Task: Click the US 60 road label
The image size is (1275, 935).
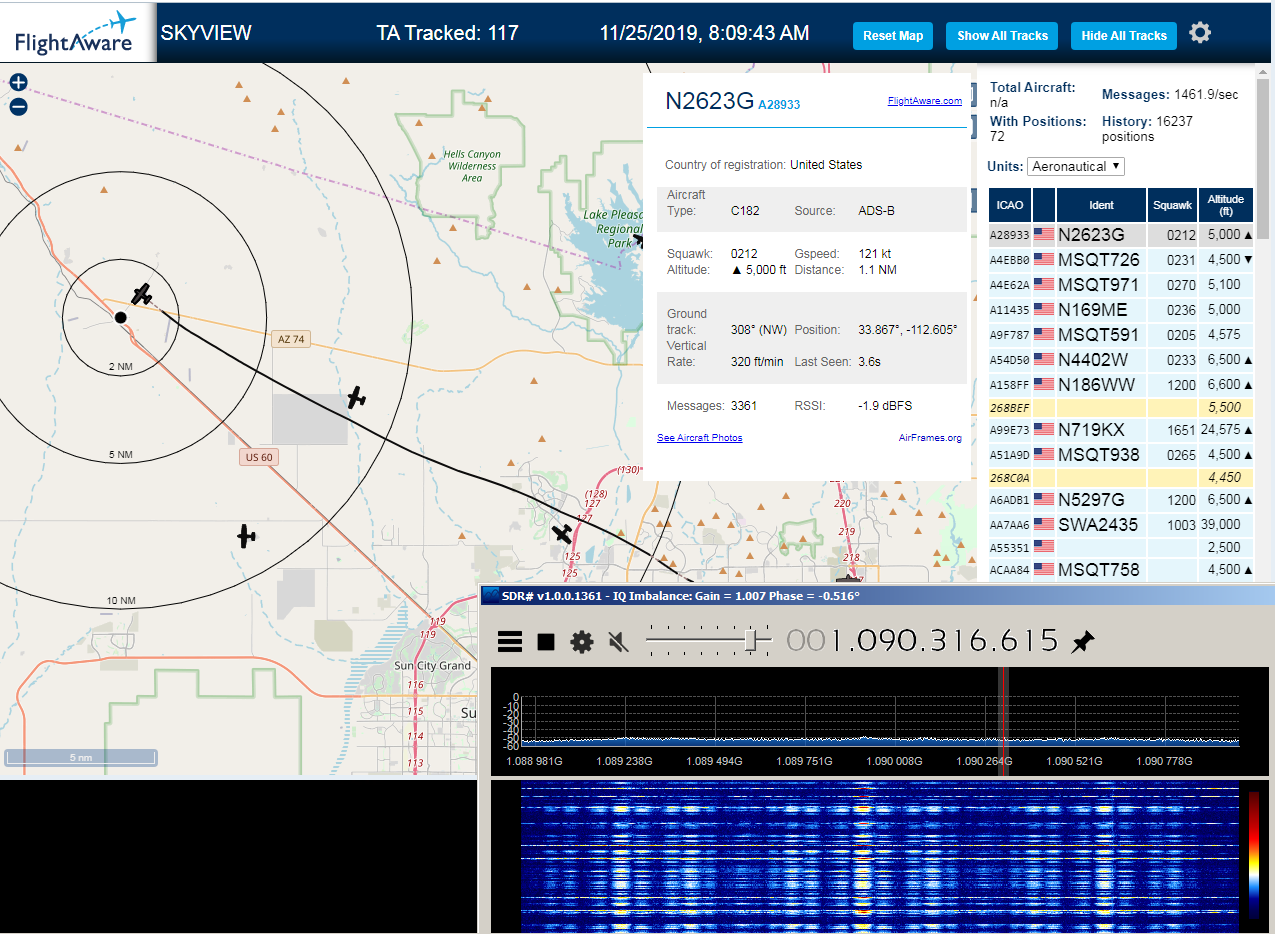Action: (x=258, y=458)
